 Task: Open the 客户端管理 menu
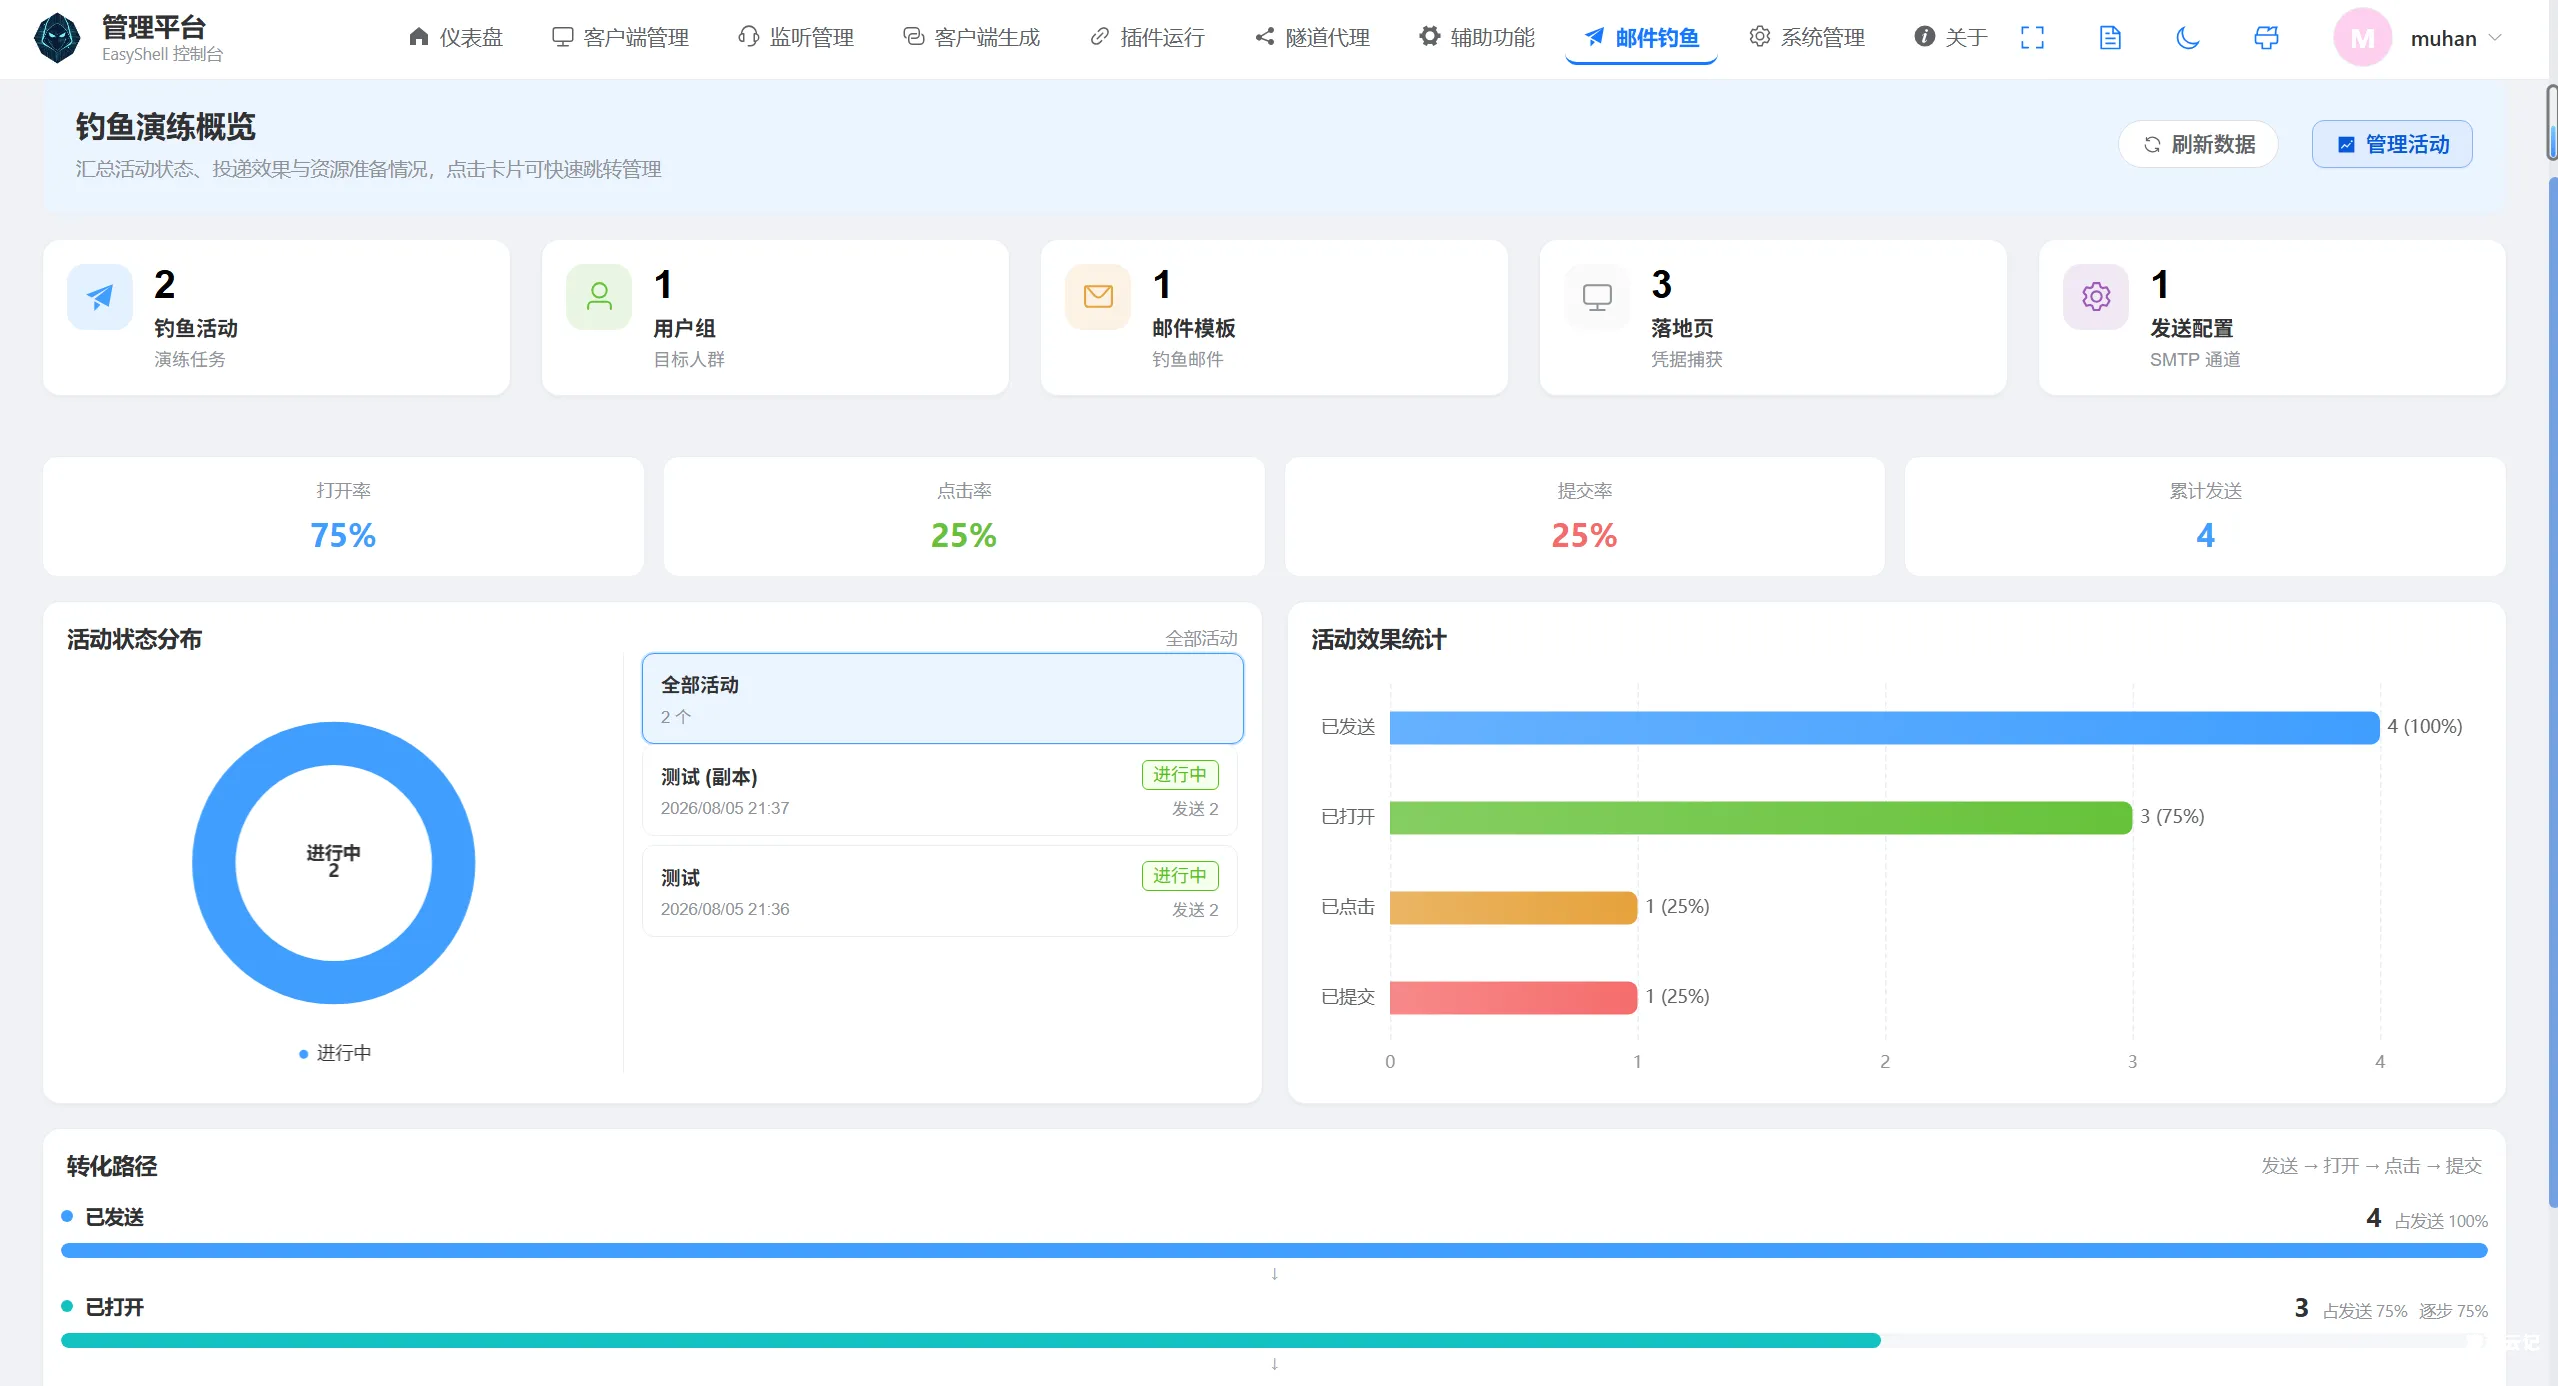(x=620, y=38)
